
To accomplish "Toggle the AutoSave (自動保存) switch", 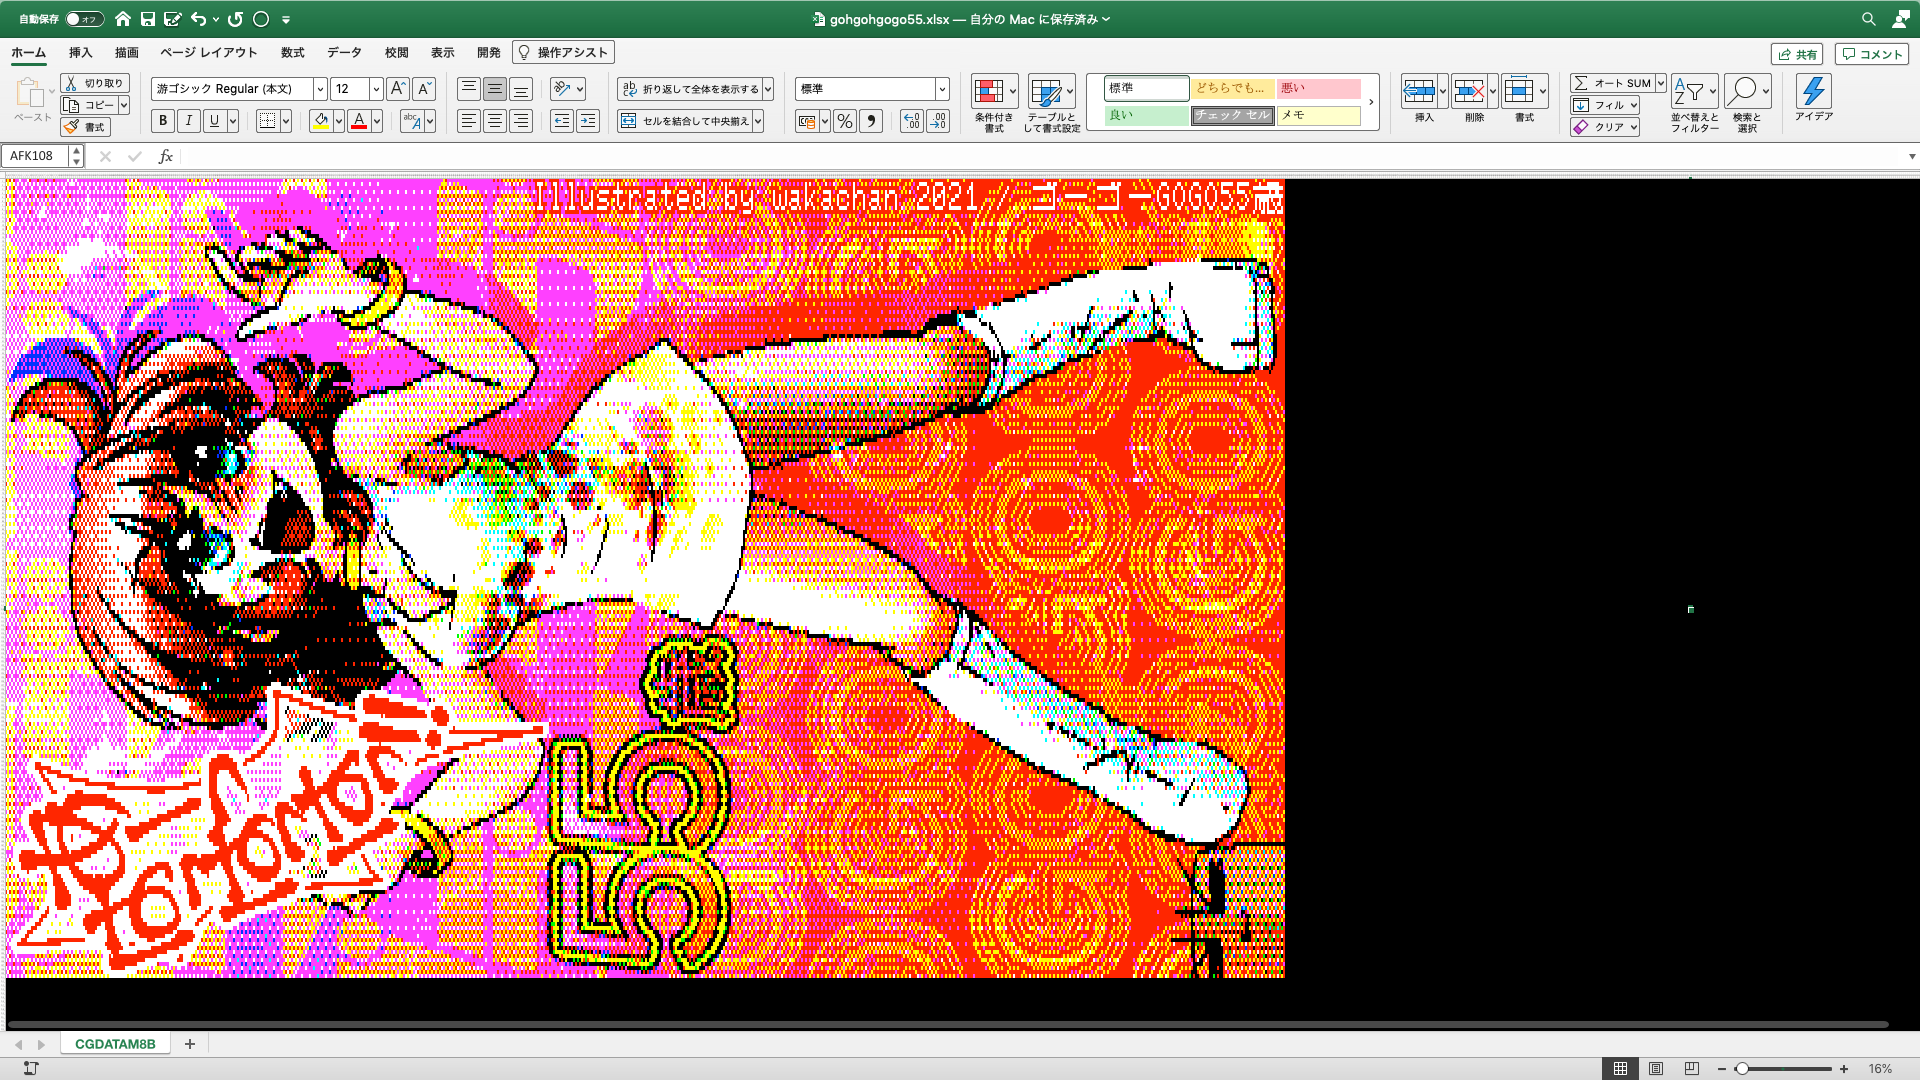I will [84, 19].
